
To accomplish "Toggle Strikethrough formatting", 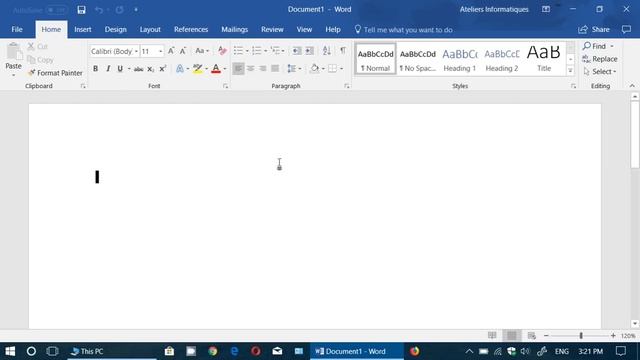I will click(x=138, y=69).
